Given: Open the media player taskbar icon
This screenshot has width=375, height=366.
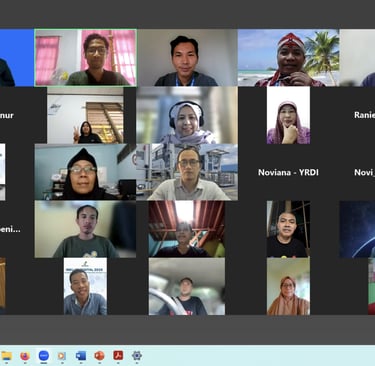Looking at the screenshot, I should point(62,356).
